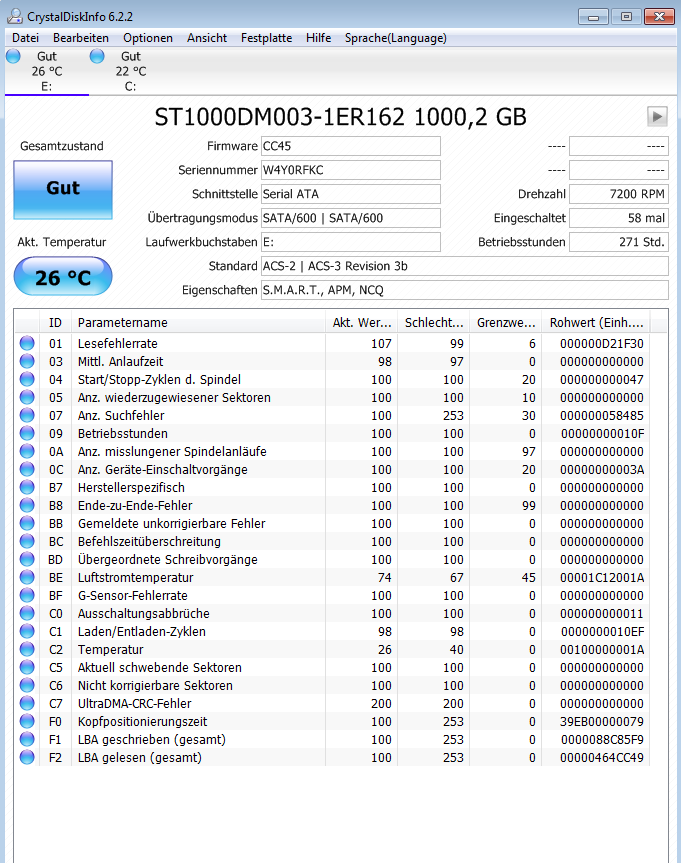The image size is (681, 863).
Task: Open the Festplatte menu
Action: pyautogui.click(x=266, y=38)
